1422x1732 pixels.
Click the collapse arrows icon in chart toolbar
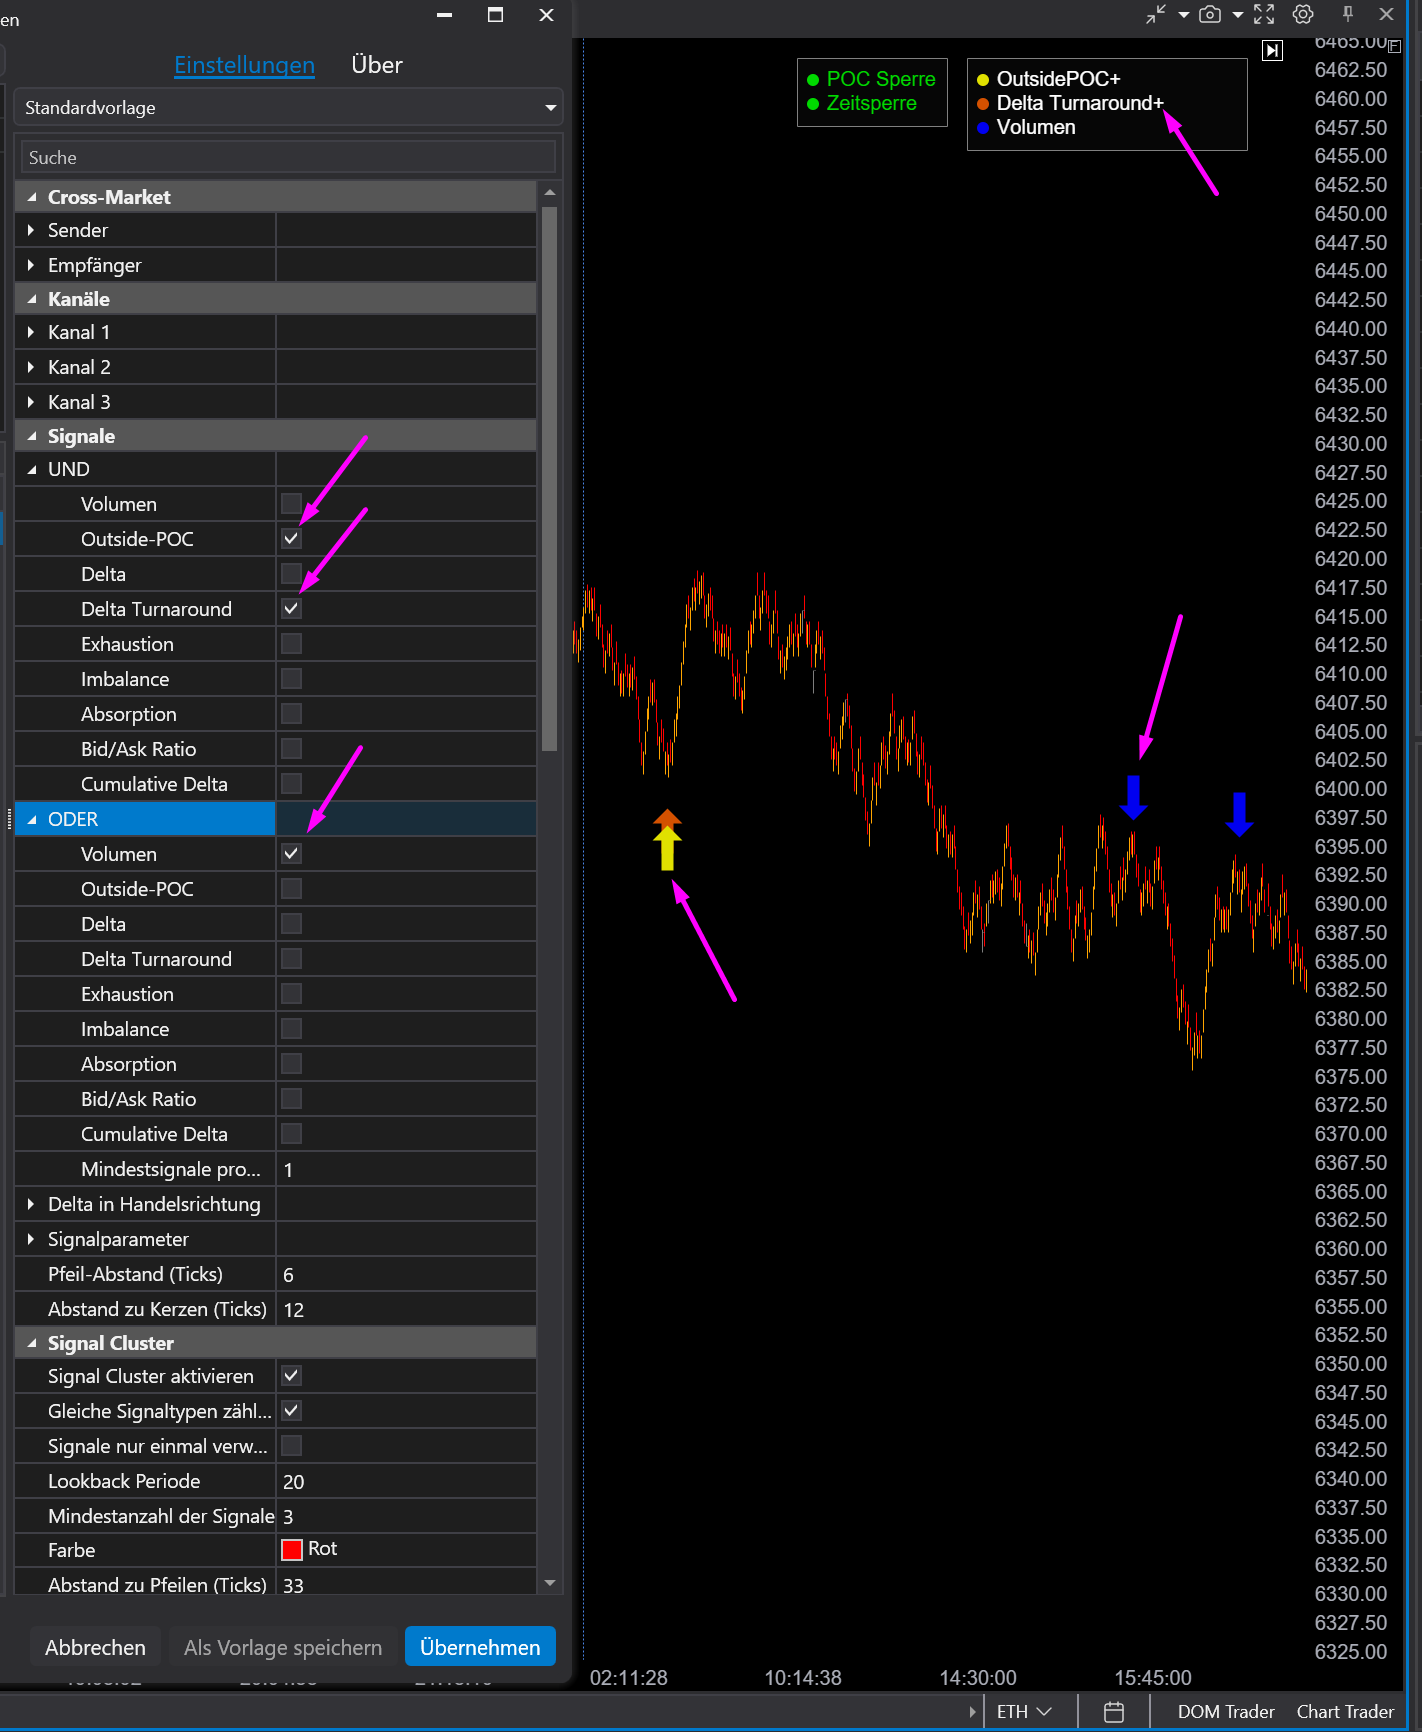[x=1156, y=14]
